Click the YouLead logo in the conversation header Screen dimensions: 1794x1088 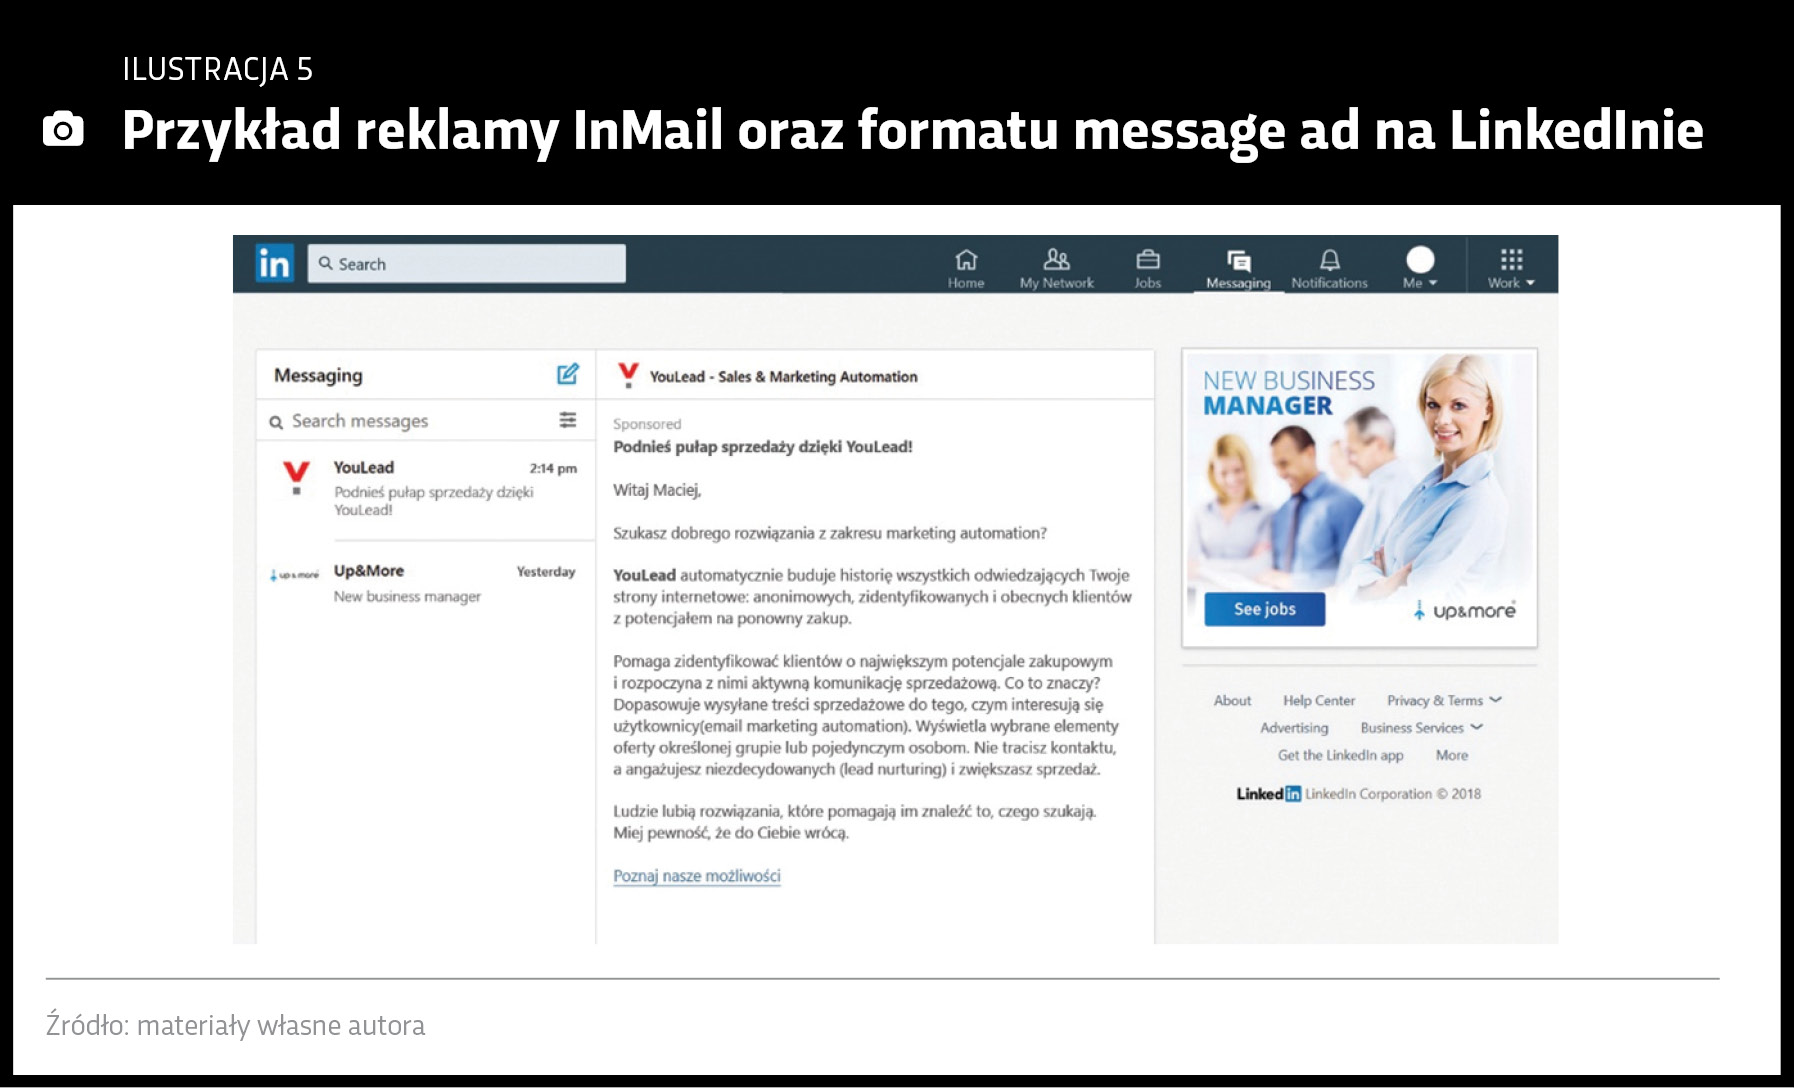[x=628, y=375]
